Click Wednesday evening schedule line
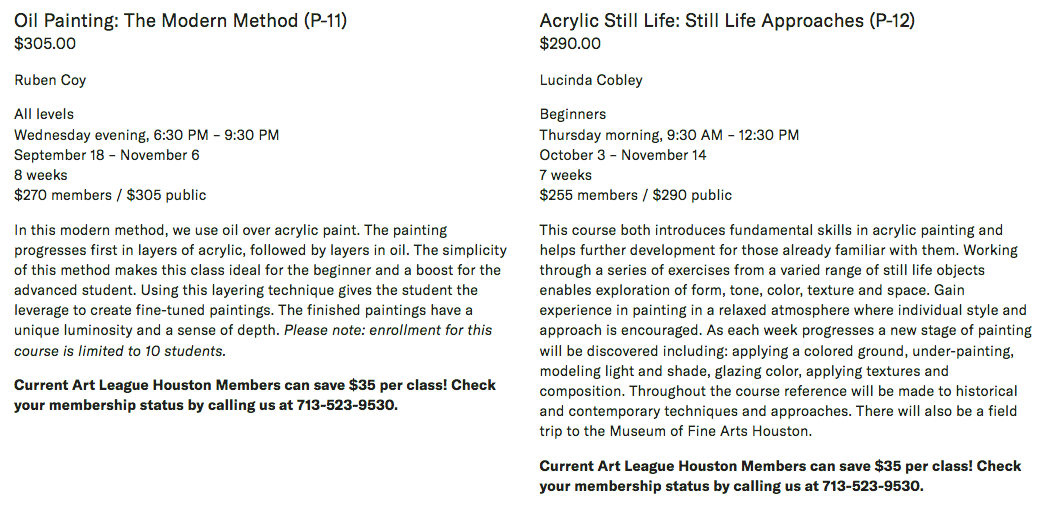Screen dimensions: 1059x518 click(x=147, y=135)
